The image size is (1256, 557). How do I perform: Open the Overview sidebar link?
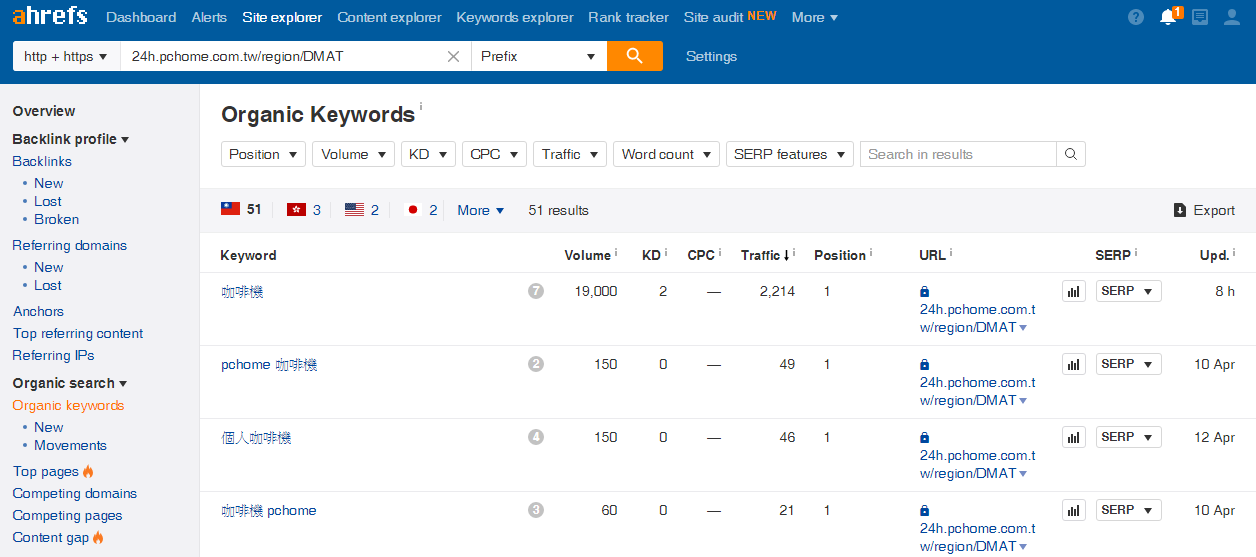[x=44, y=111]
